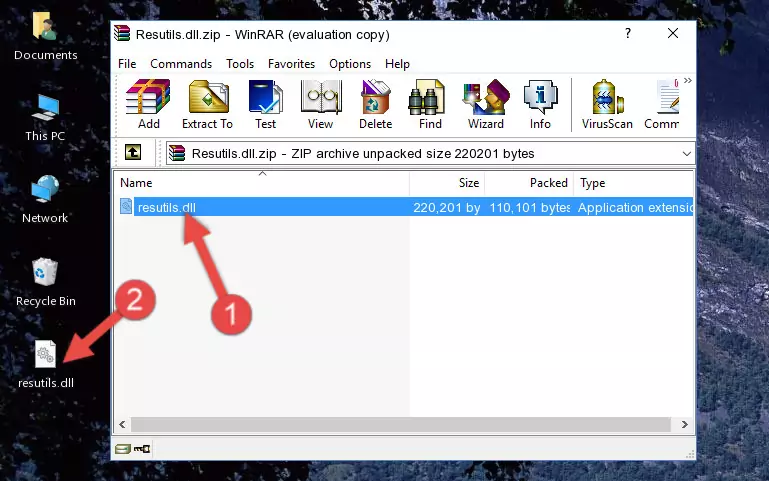
Task: Click the WinRAR title bar icon
Action: tap(122, 33)
